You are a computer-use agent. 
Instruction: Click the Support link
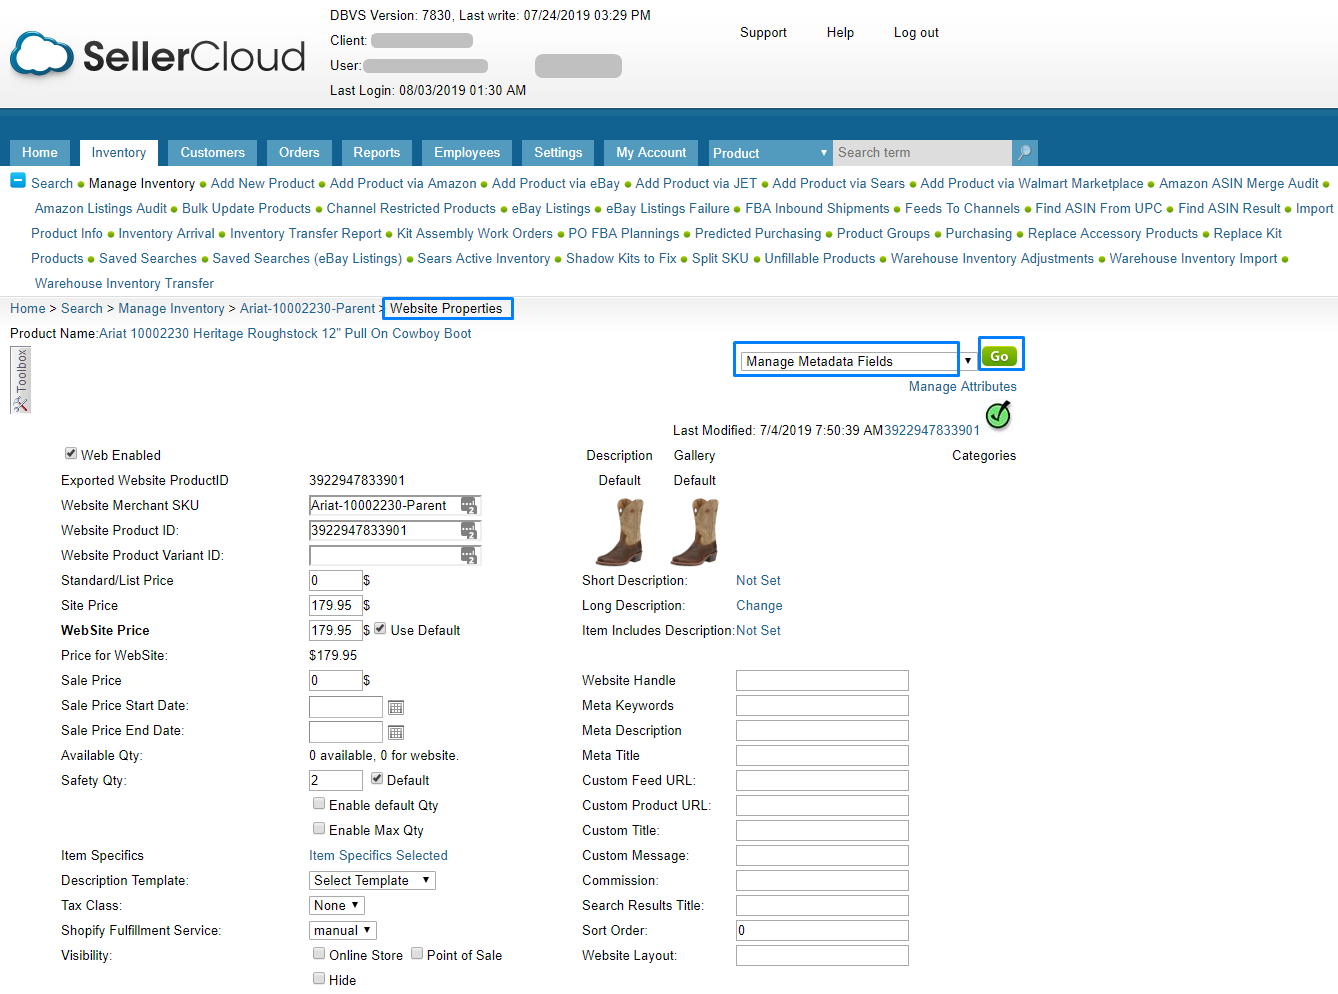(x=763, y=33)
